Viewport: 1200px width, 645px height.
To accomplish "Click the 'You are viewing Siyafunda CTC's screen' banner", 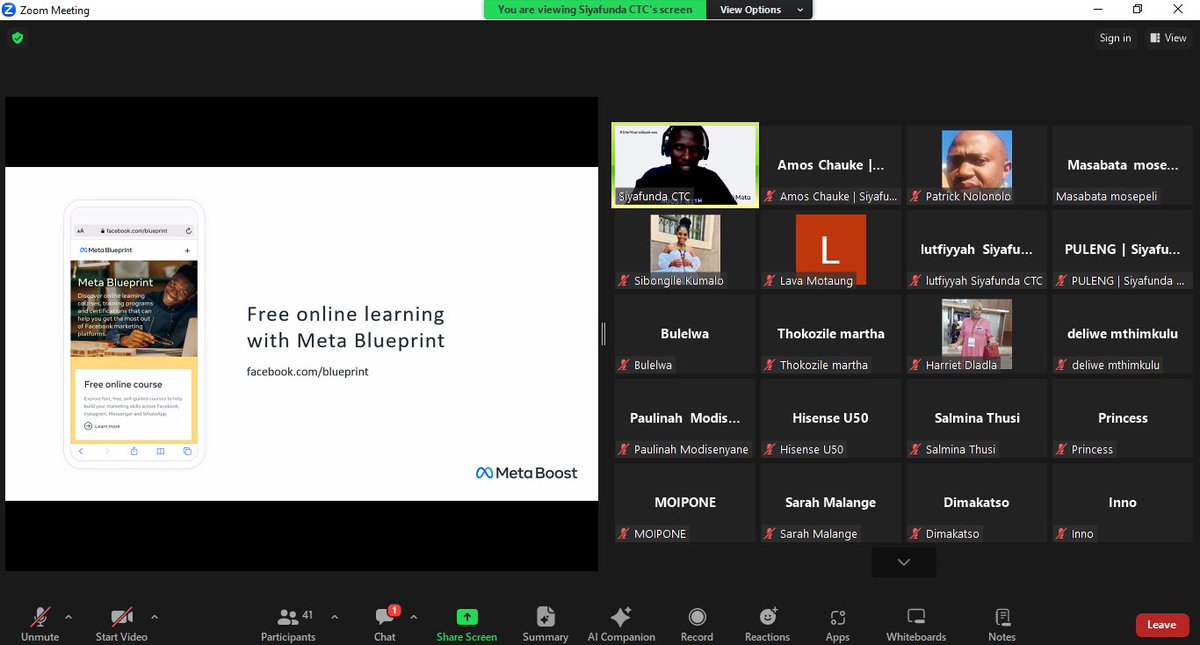I will [x=595, y=10].
